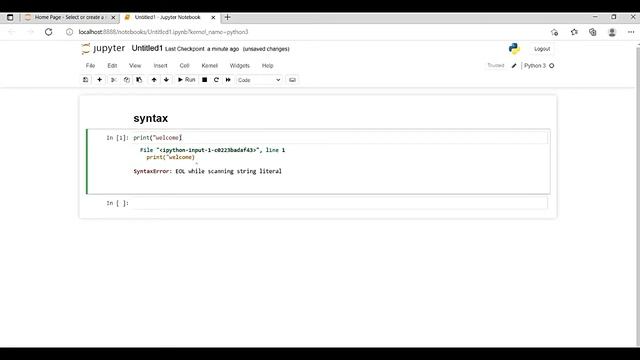Open the Cell menu

[184, 66]
